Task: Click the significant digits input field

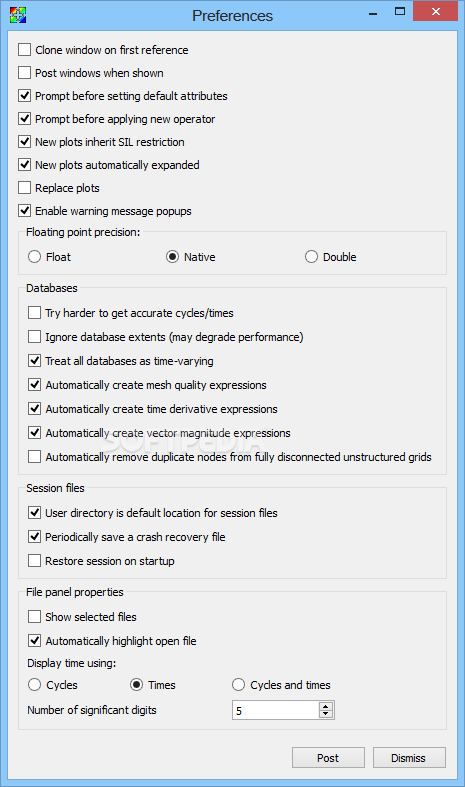Action: pyautogui.click(x=276, y=710)
